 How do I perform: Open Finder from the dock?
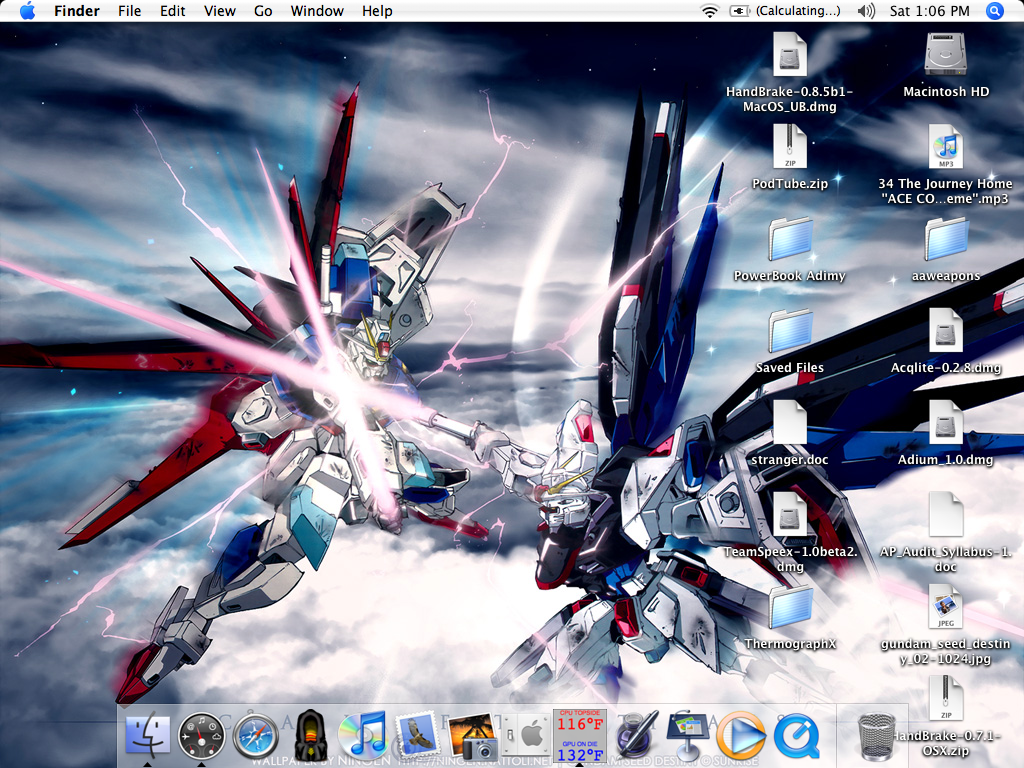[148, 736]
